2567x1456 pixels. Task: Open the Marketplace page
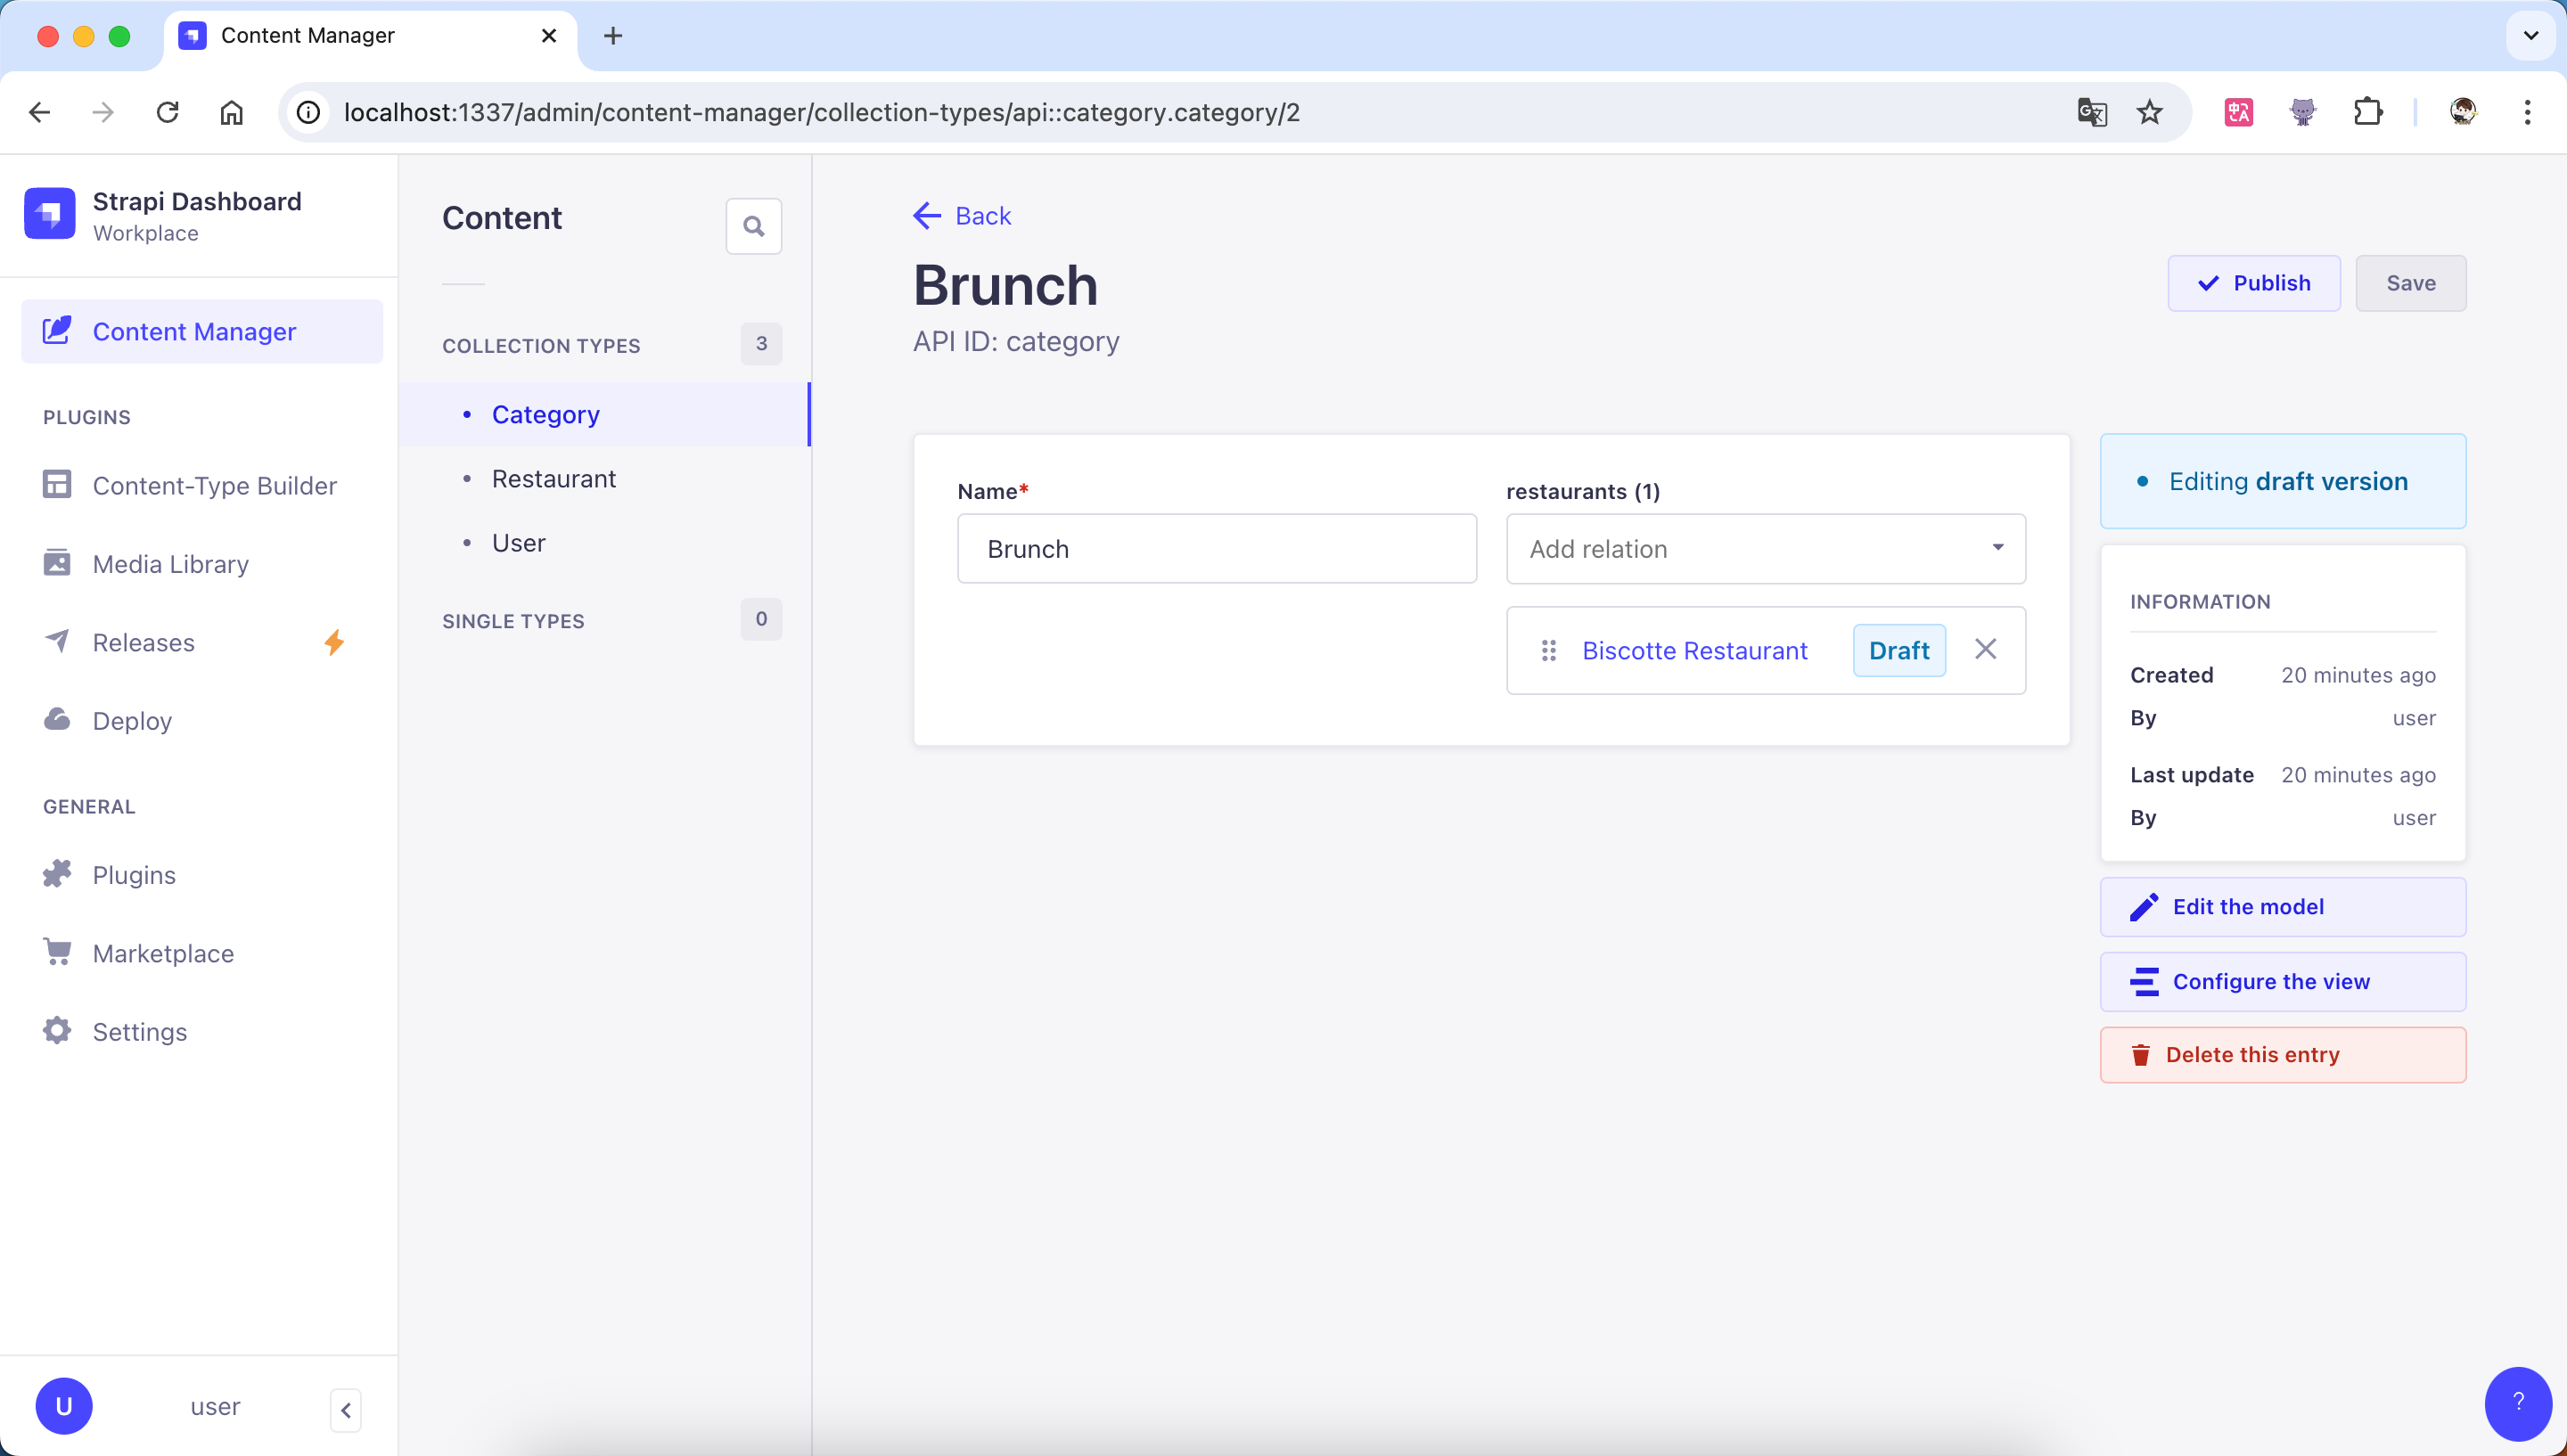point(163,953)
